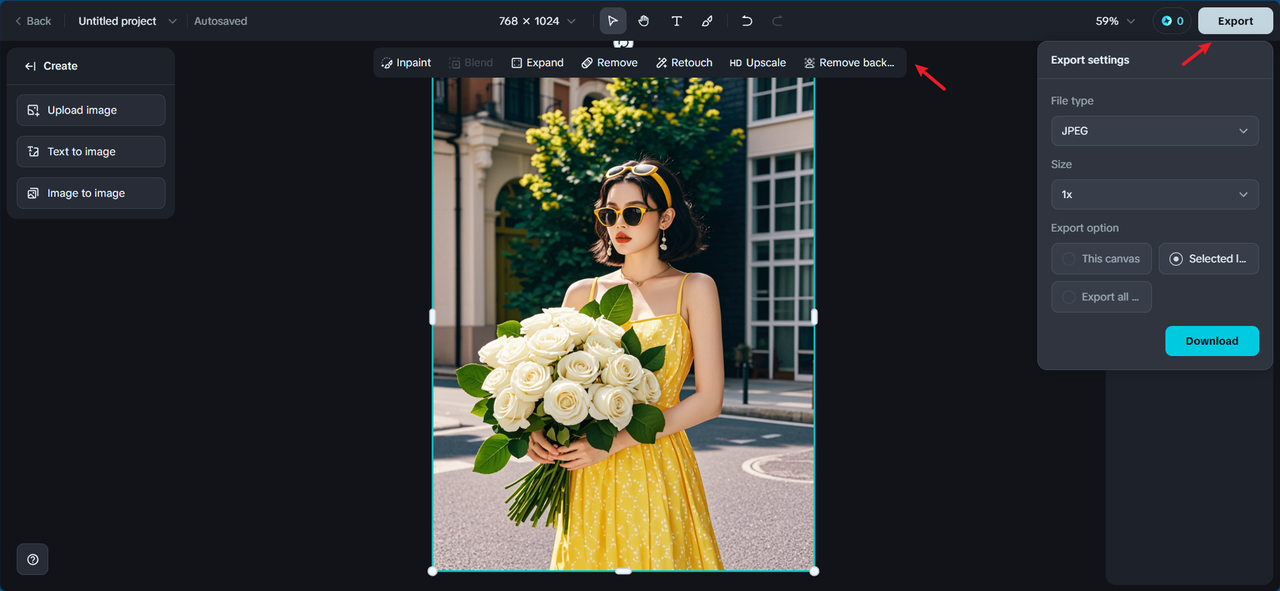Image resolution: width=1280 pixels, height=591 pixels.
Task: Choose Remove background tool
Action: point(849,63)
